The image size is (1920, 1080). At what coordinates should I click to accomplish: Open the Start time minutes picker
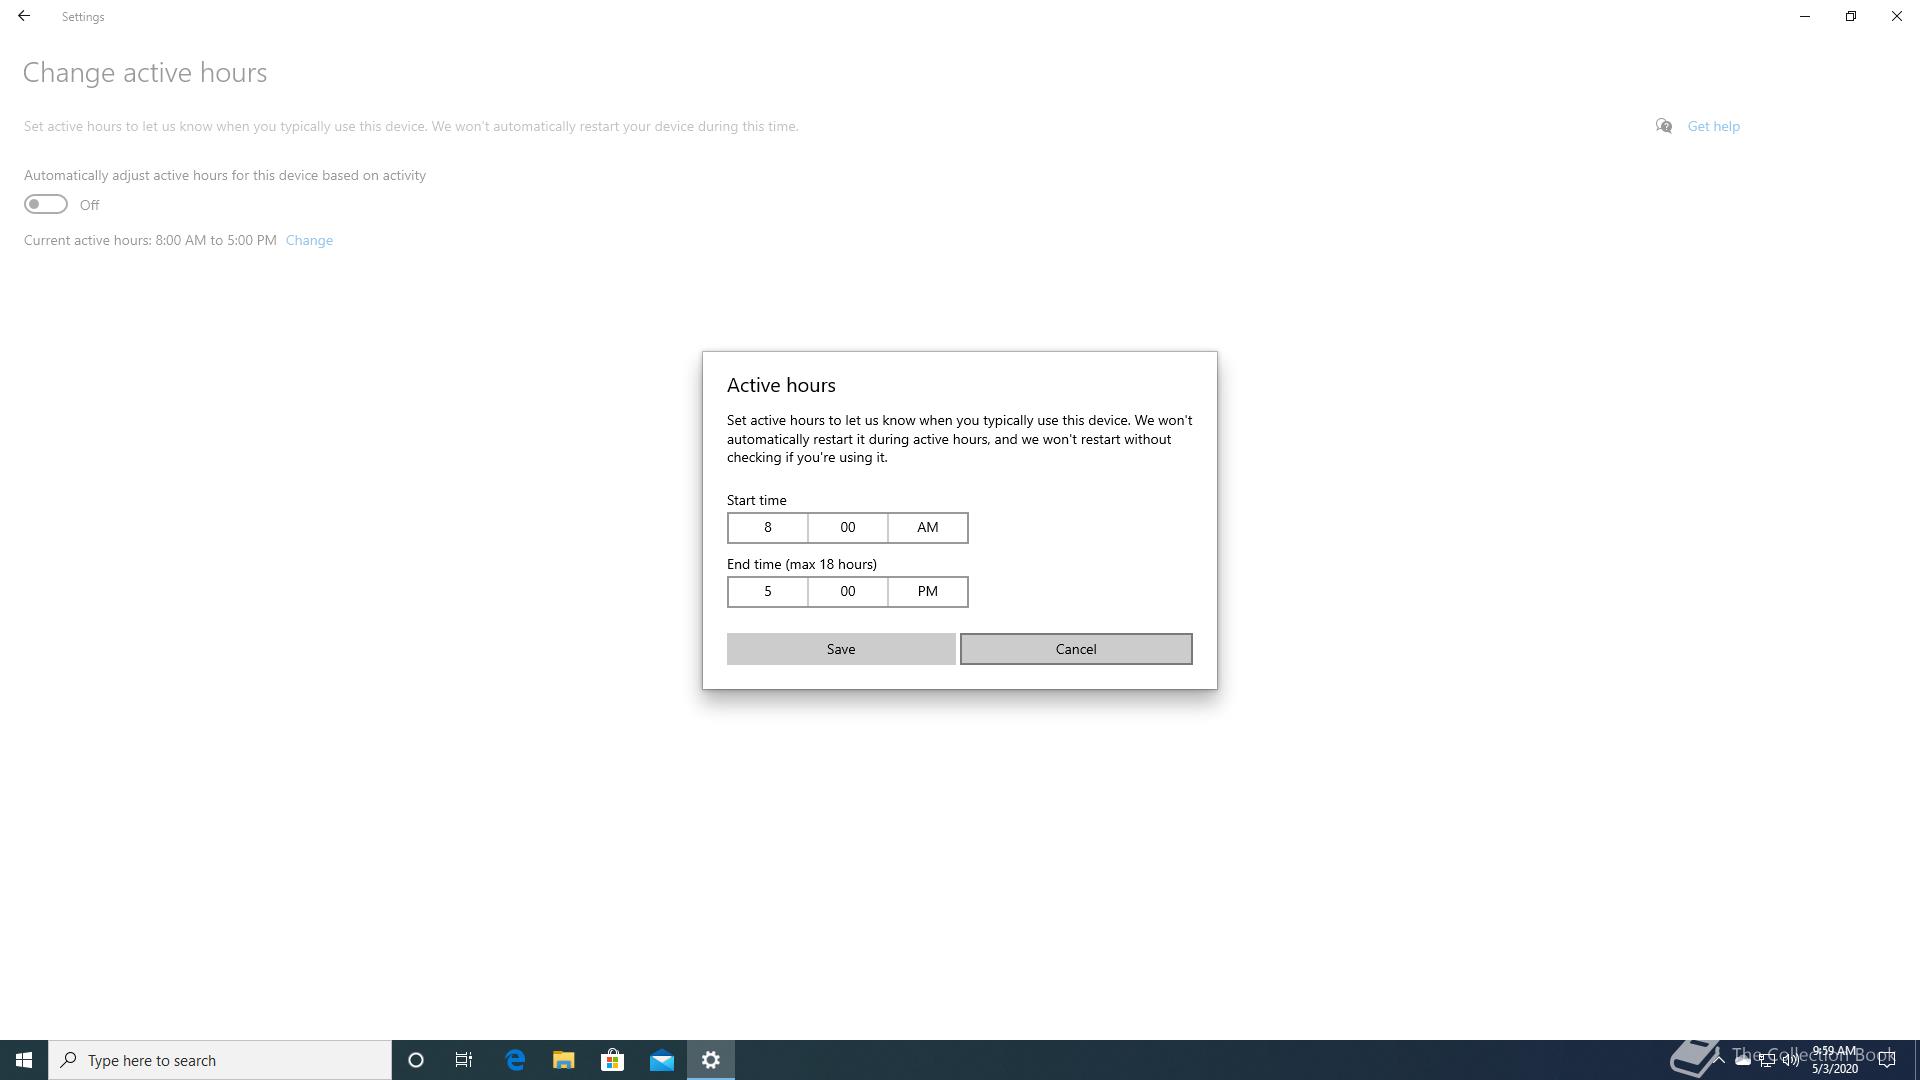848,528
